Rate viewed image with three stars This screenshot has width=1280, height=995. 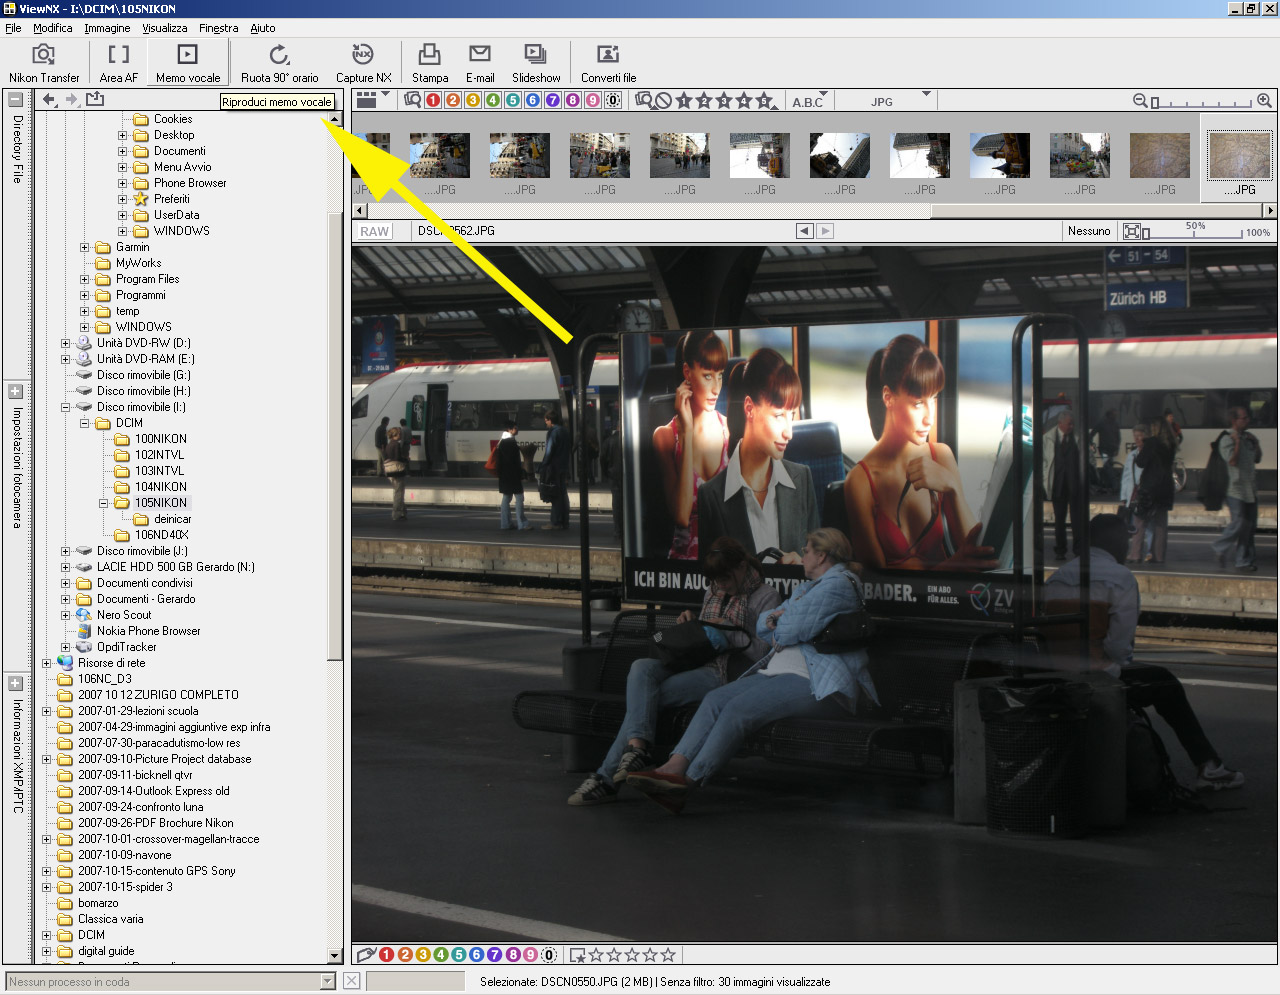[632, 955]
